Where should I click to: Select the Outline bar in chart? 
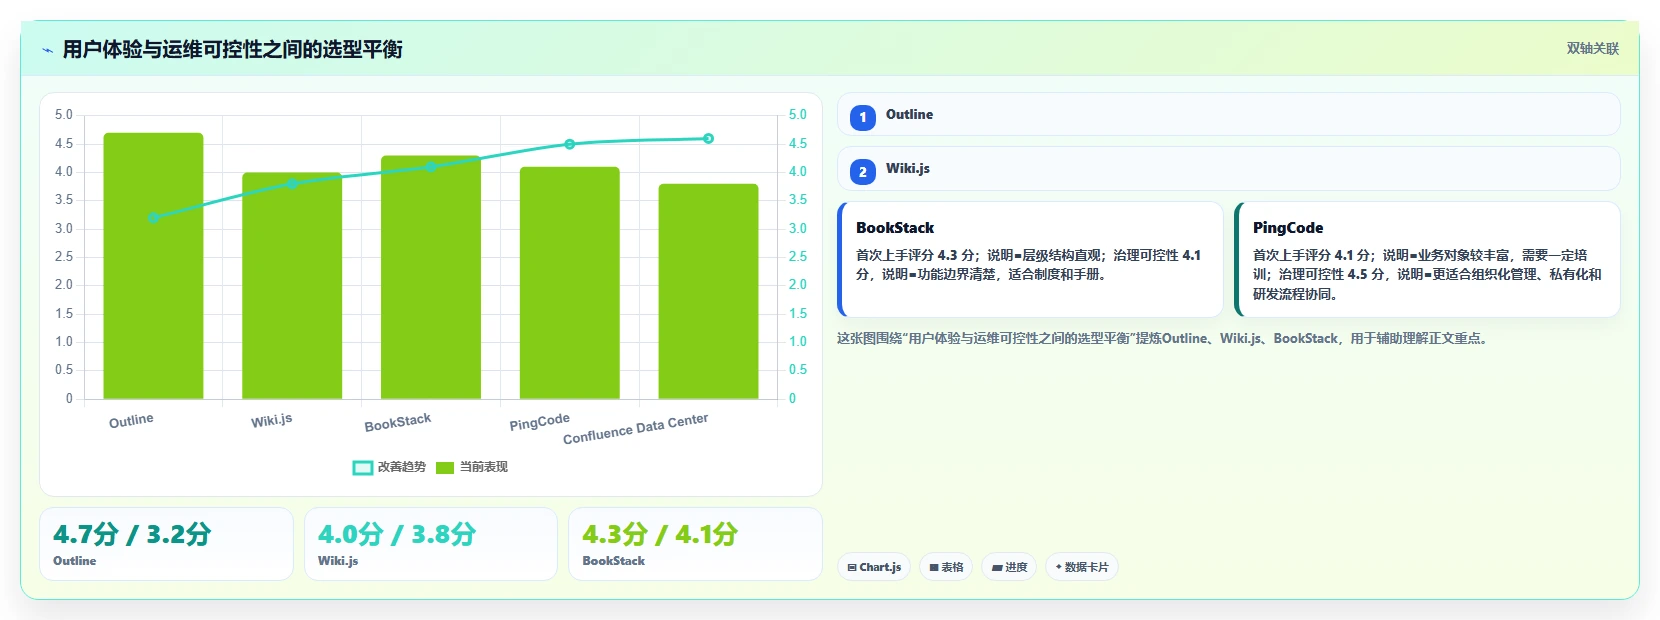(153, 266)
